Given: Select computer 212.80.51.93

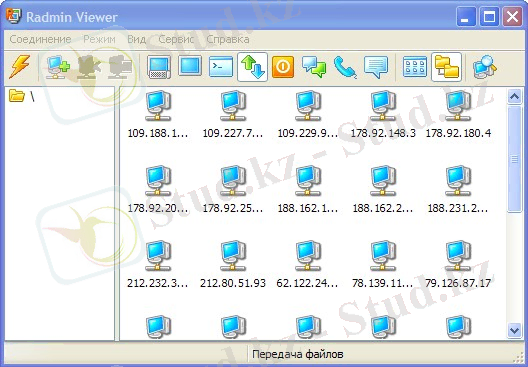Looking at the screenshot, I should pos(232,265).
